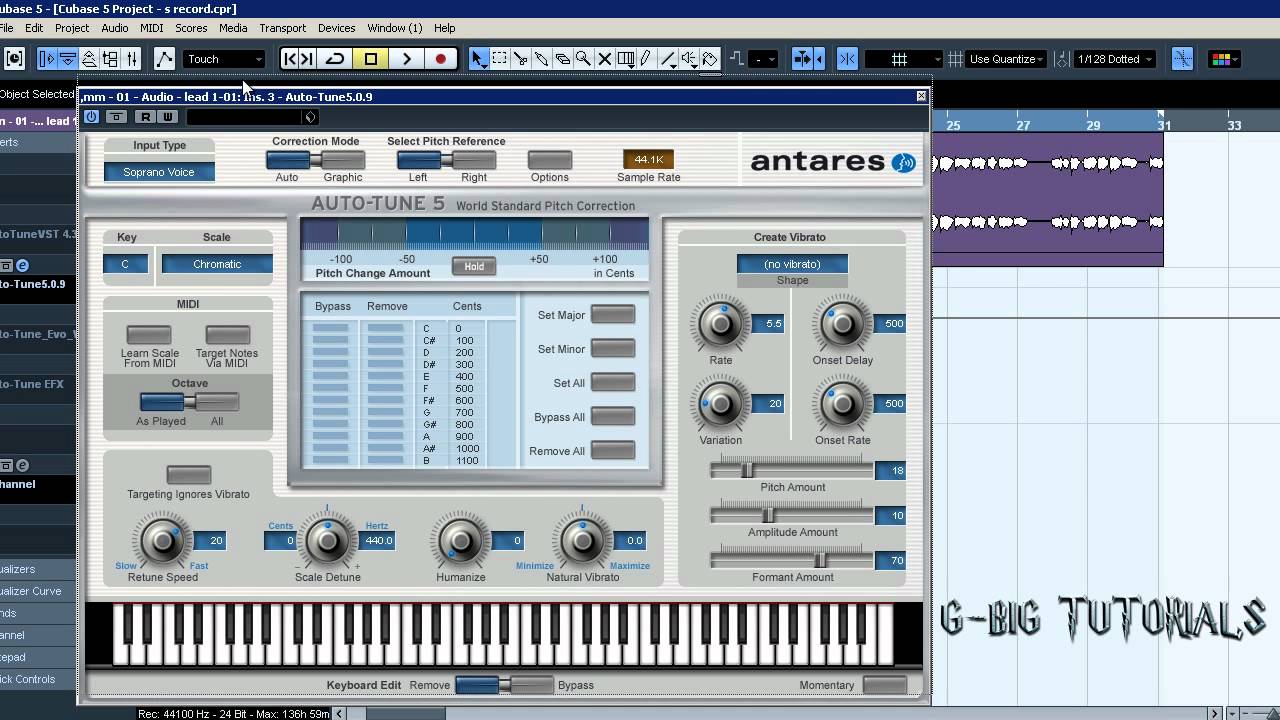1280x720 pixels.
Task: Open the Edit menu
Action: 34,28
